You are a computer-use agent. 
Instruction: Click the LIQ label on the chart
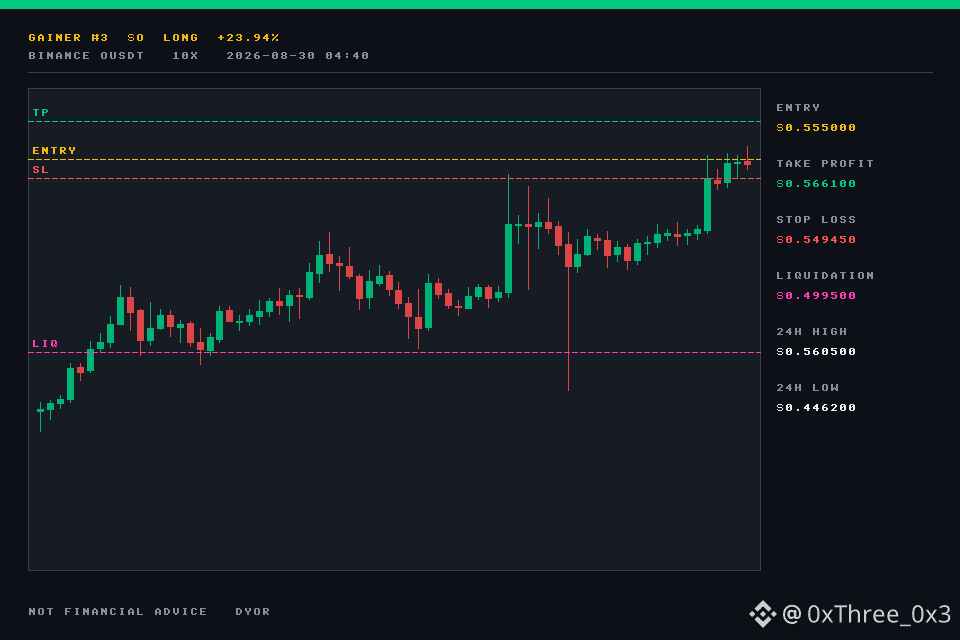(45, 343)
